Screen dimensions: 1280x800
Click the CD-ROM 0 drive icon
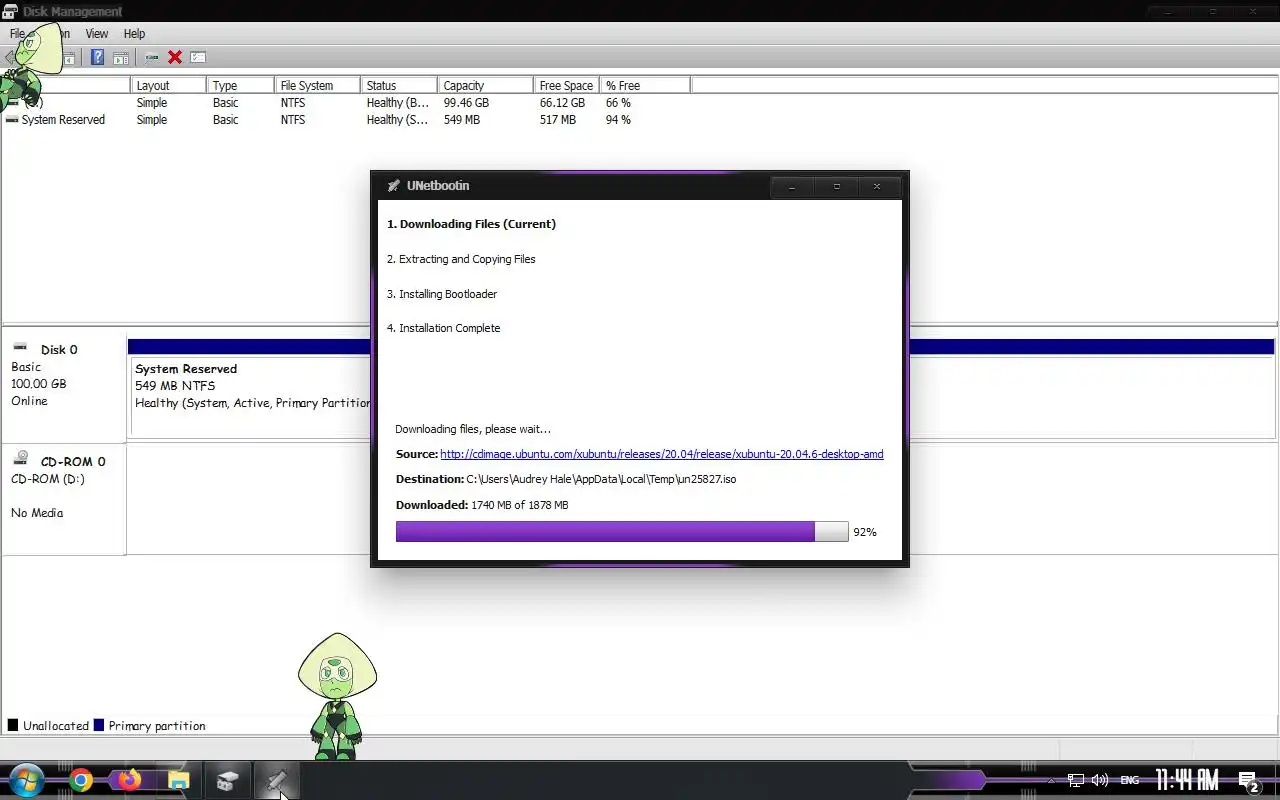click(20, 458)
